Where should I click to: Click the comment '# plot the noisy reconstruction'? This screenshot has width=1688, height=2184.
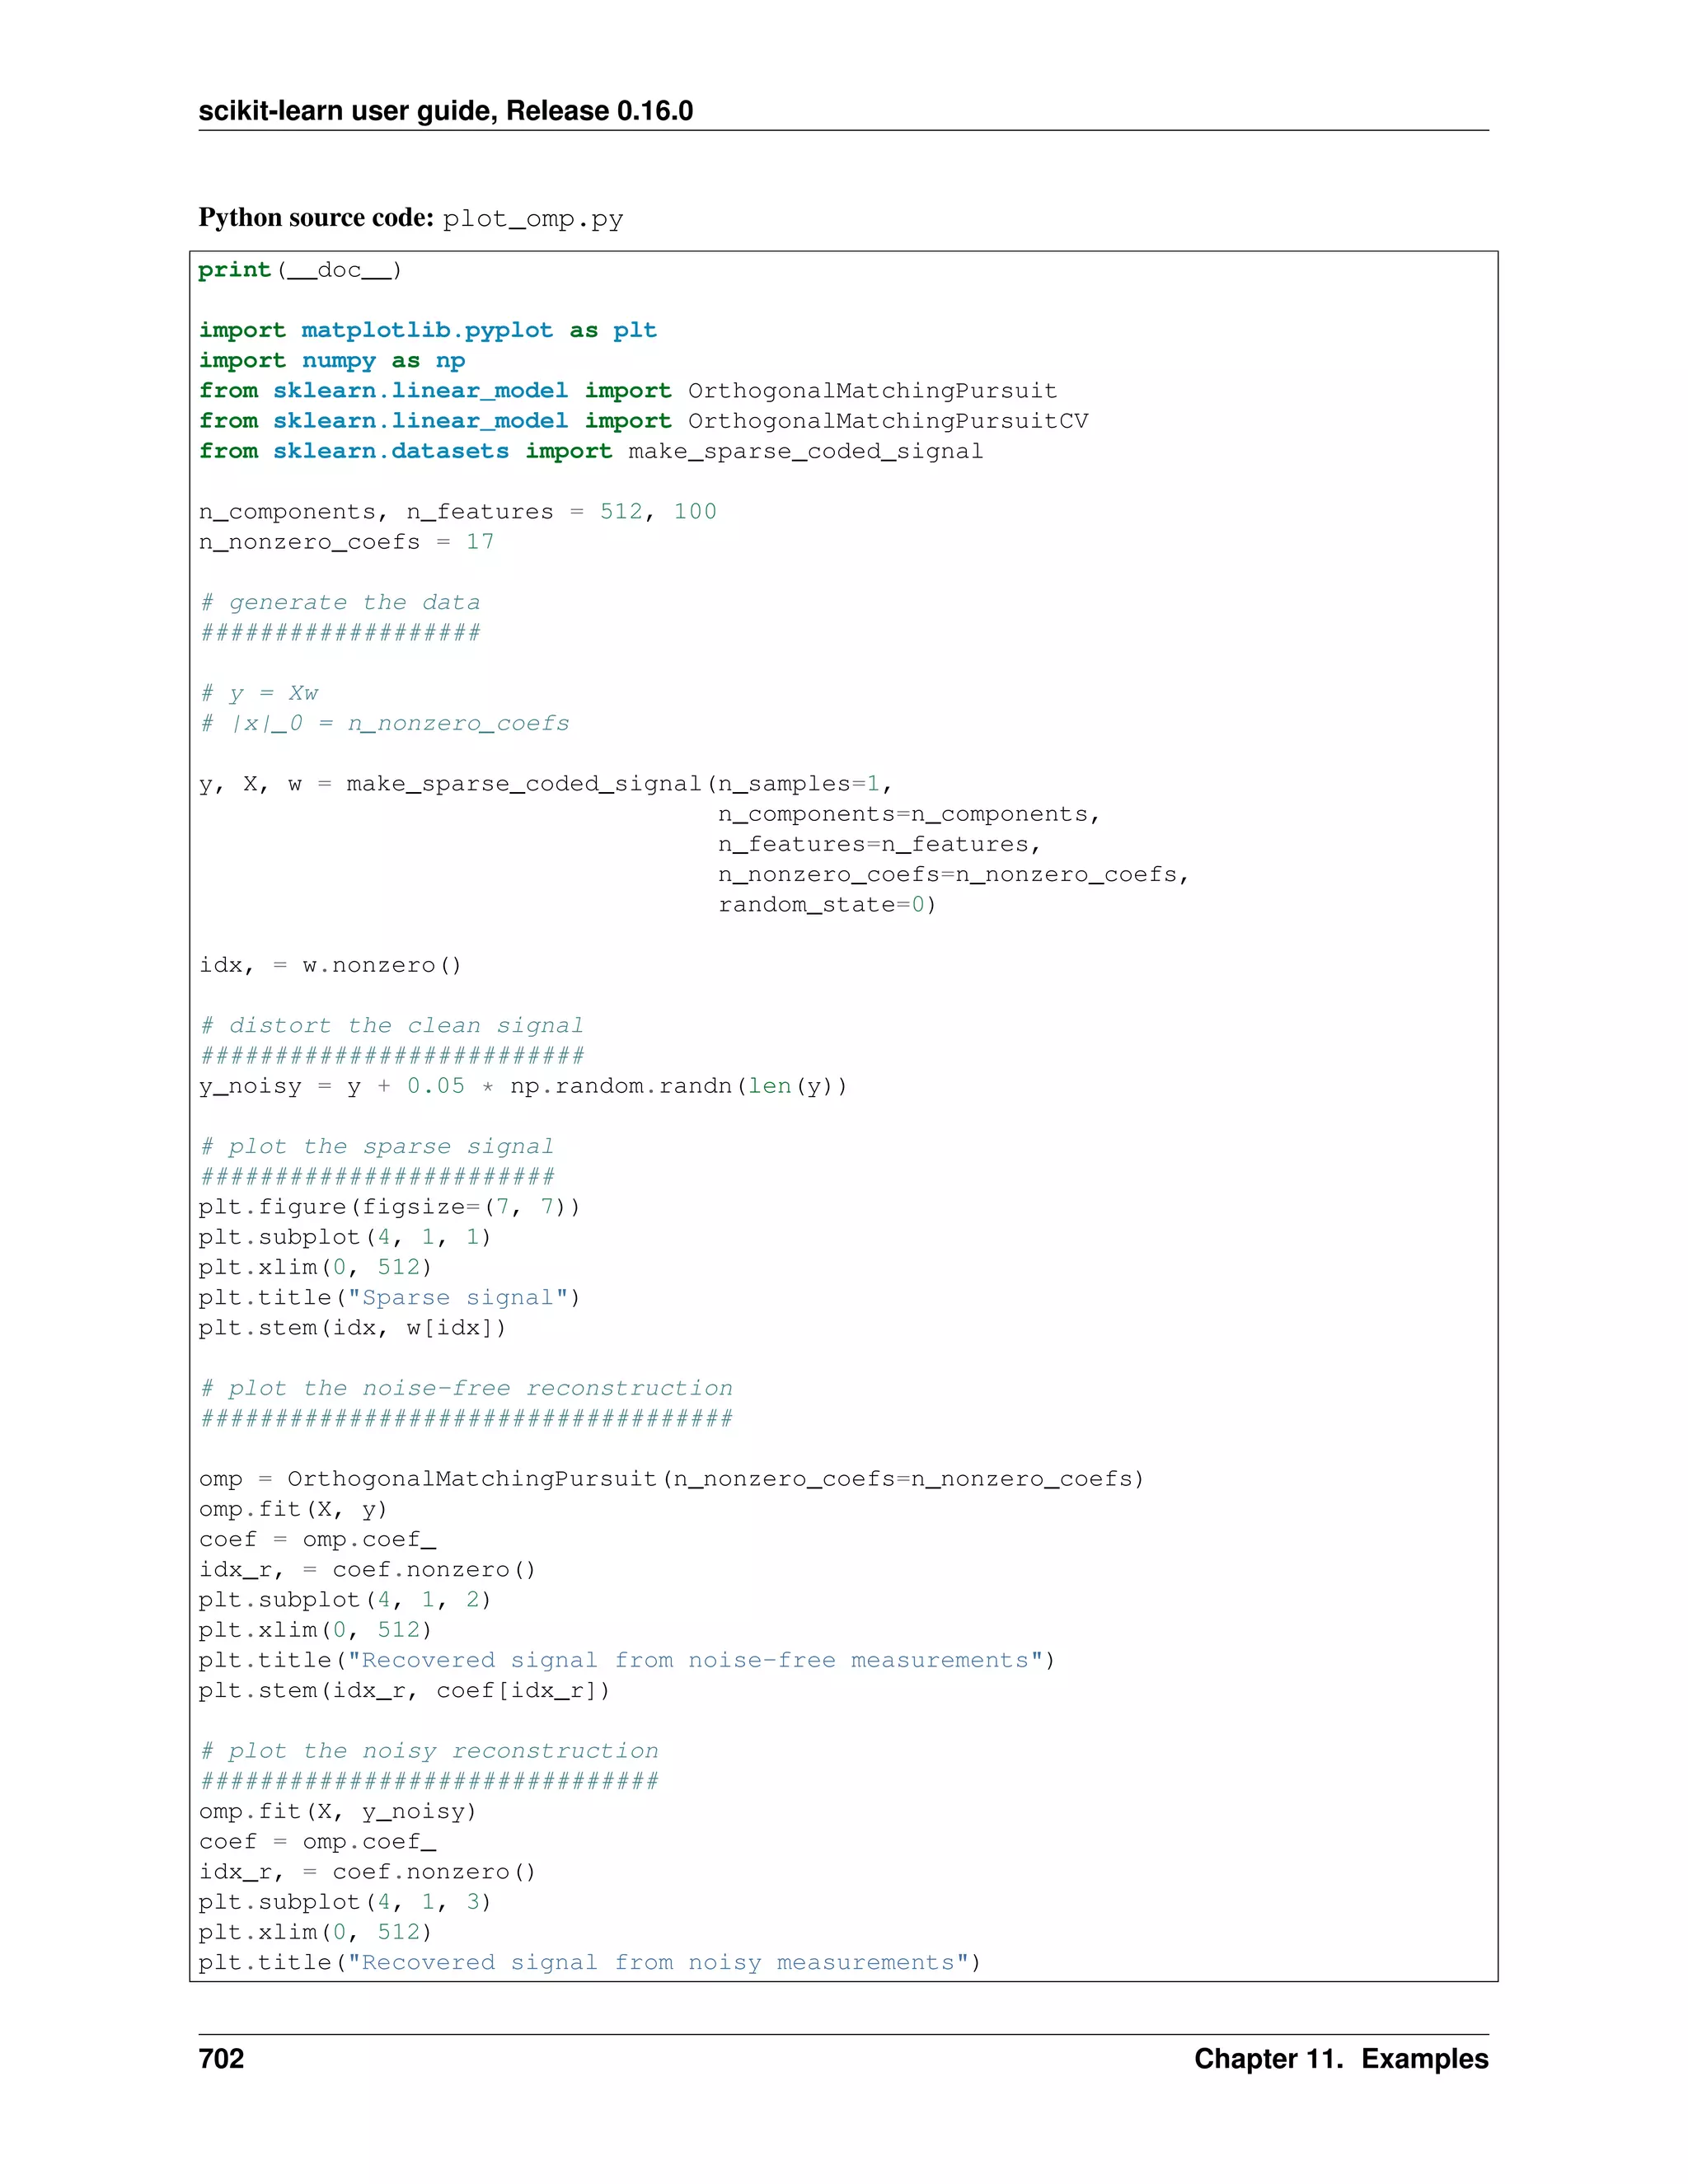point(429,1751)
